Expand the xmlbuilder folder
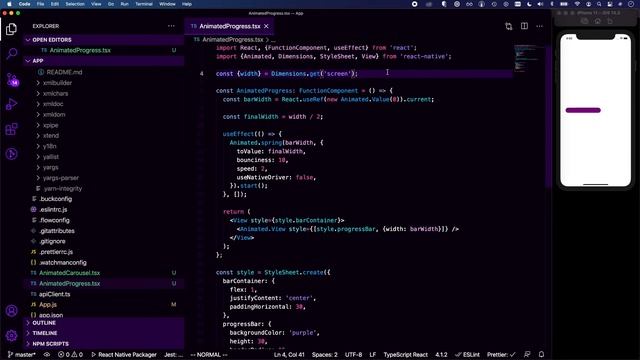This screenshot has height=360, width=640. (x=57, y=83)
